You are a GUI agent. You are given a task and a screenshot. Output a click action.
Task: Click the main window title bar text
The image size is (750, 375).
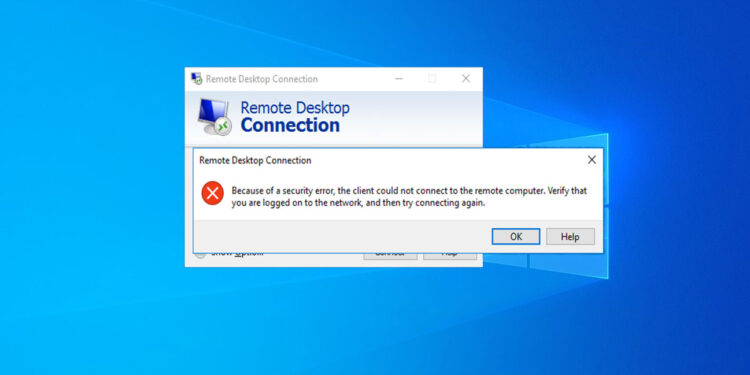point(262,79)
